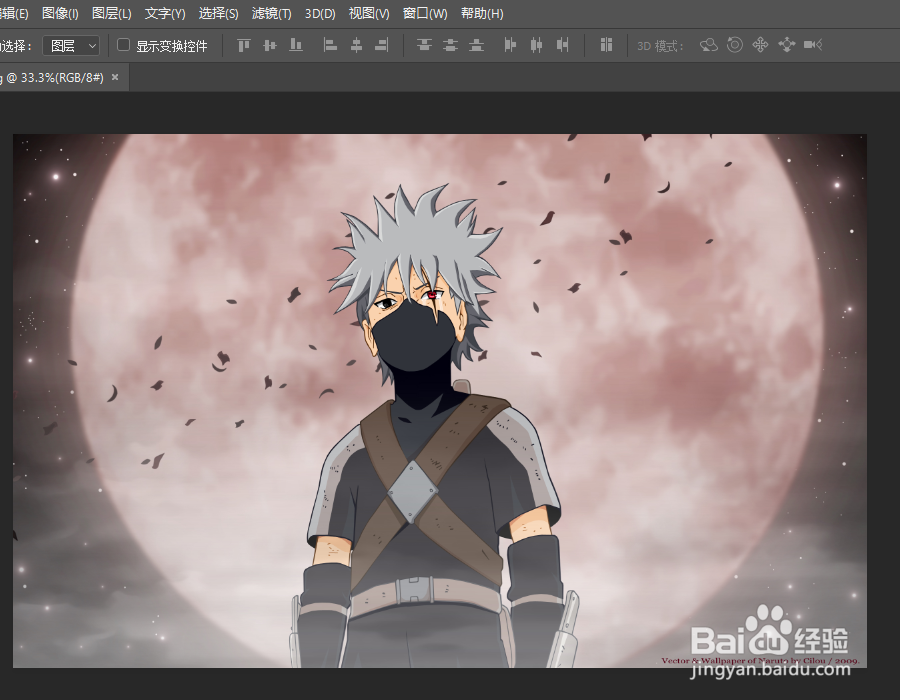Open the 图像(I) menu
This screenshot has height=700, width=900.
tap(60, 13)
